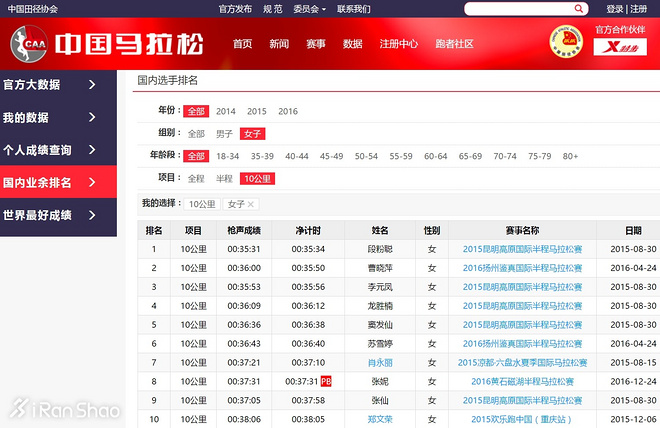Viewport: 660px width, 428px height.
Task: Open the Xtep sponsor logo
Action: click(620, 47)
